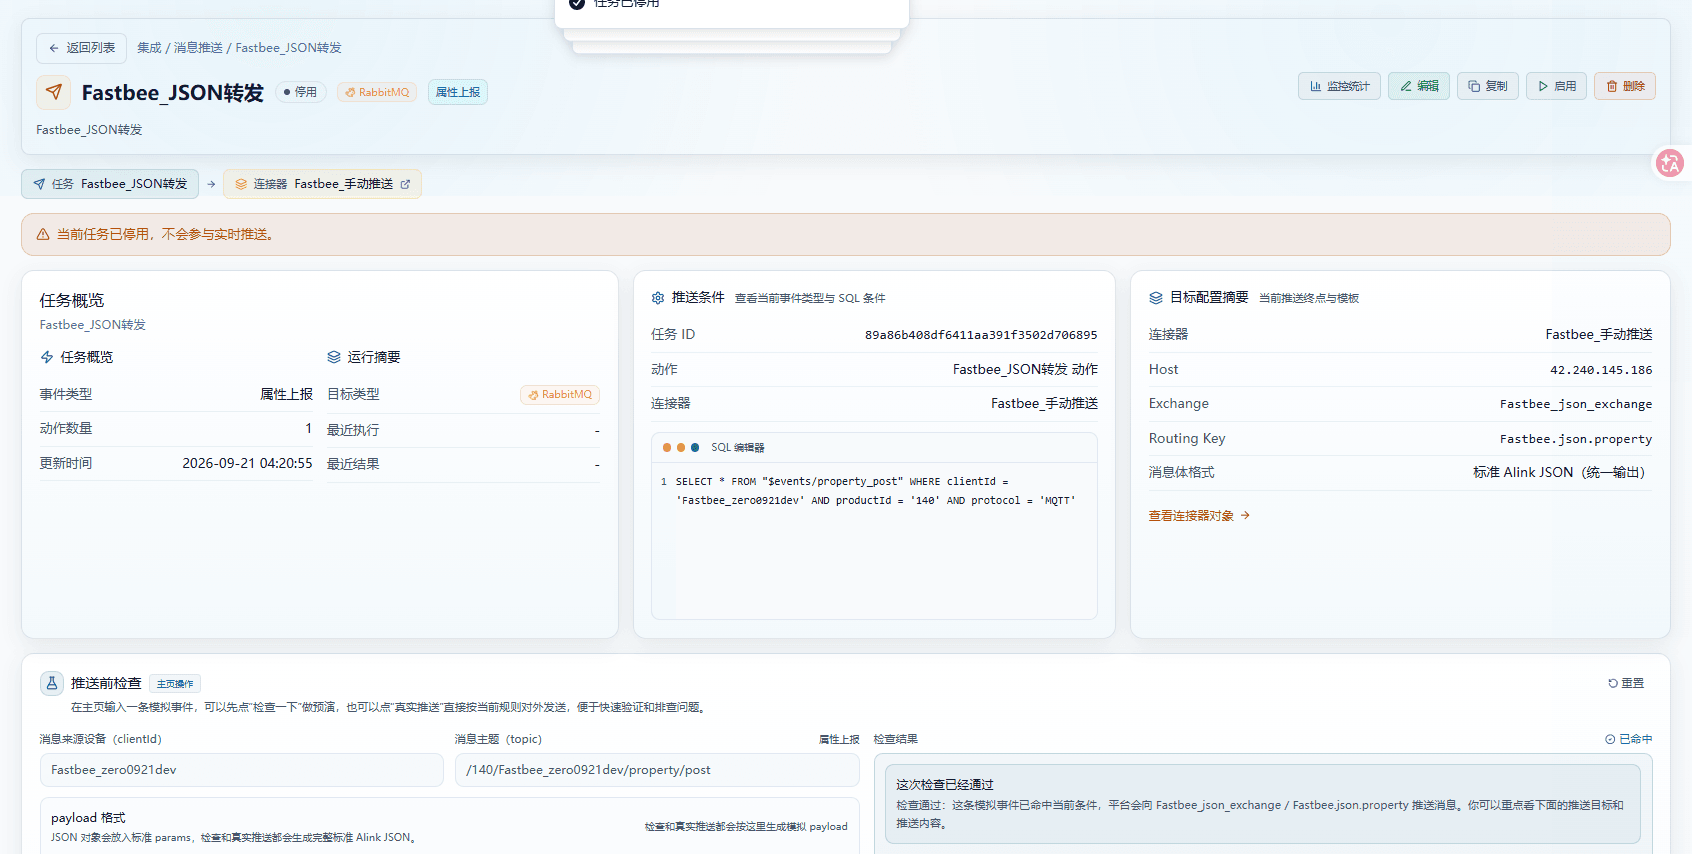
Task: Click the topic input field
Action: pyautogui.click(x=657, y=770)
